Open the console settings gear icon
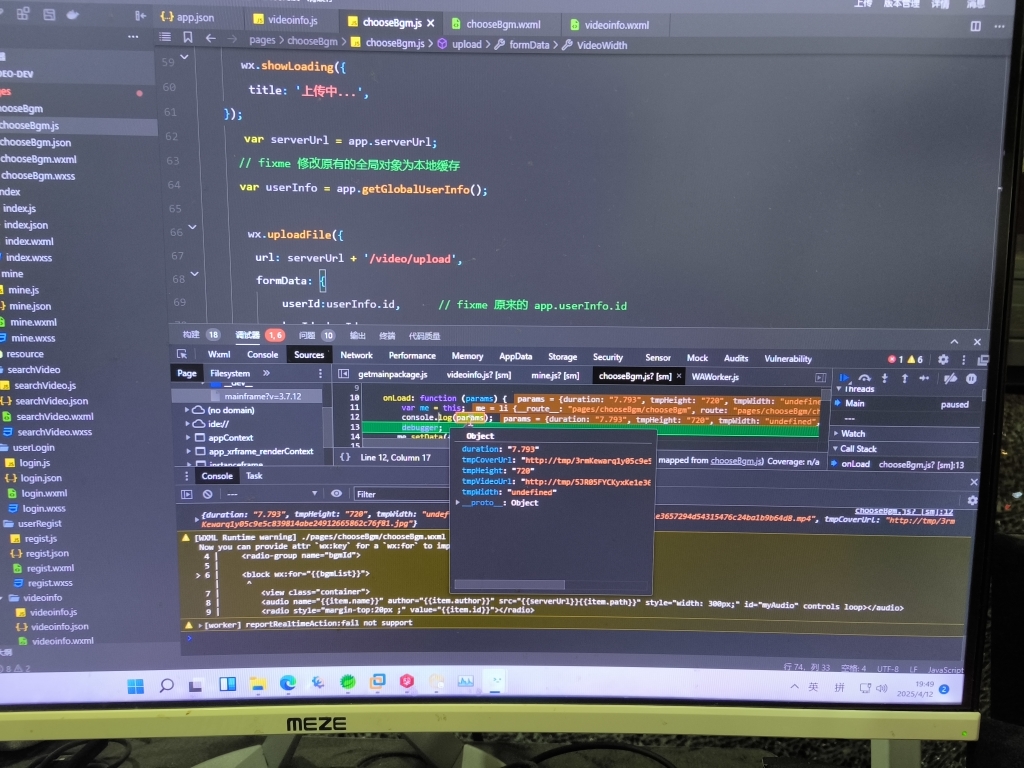 tap(972, 500)
